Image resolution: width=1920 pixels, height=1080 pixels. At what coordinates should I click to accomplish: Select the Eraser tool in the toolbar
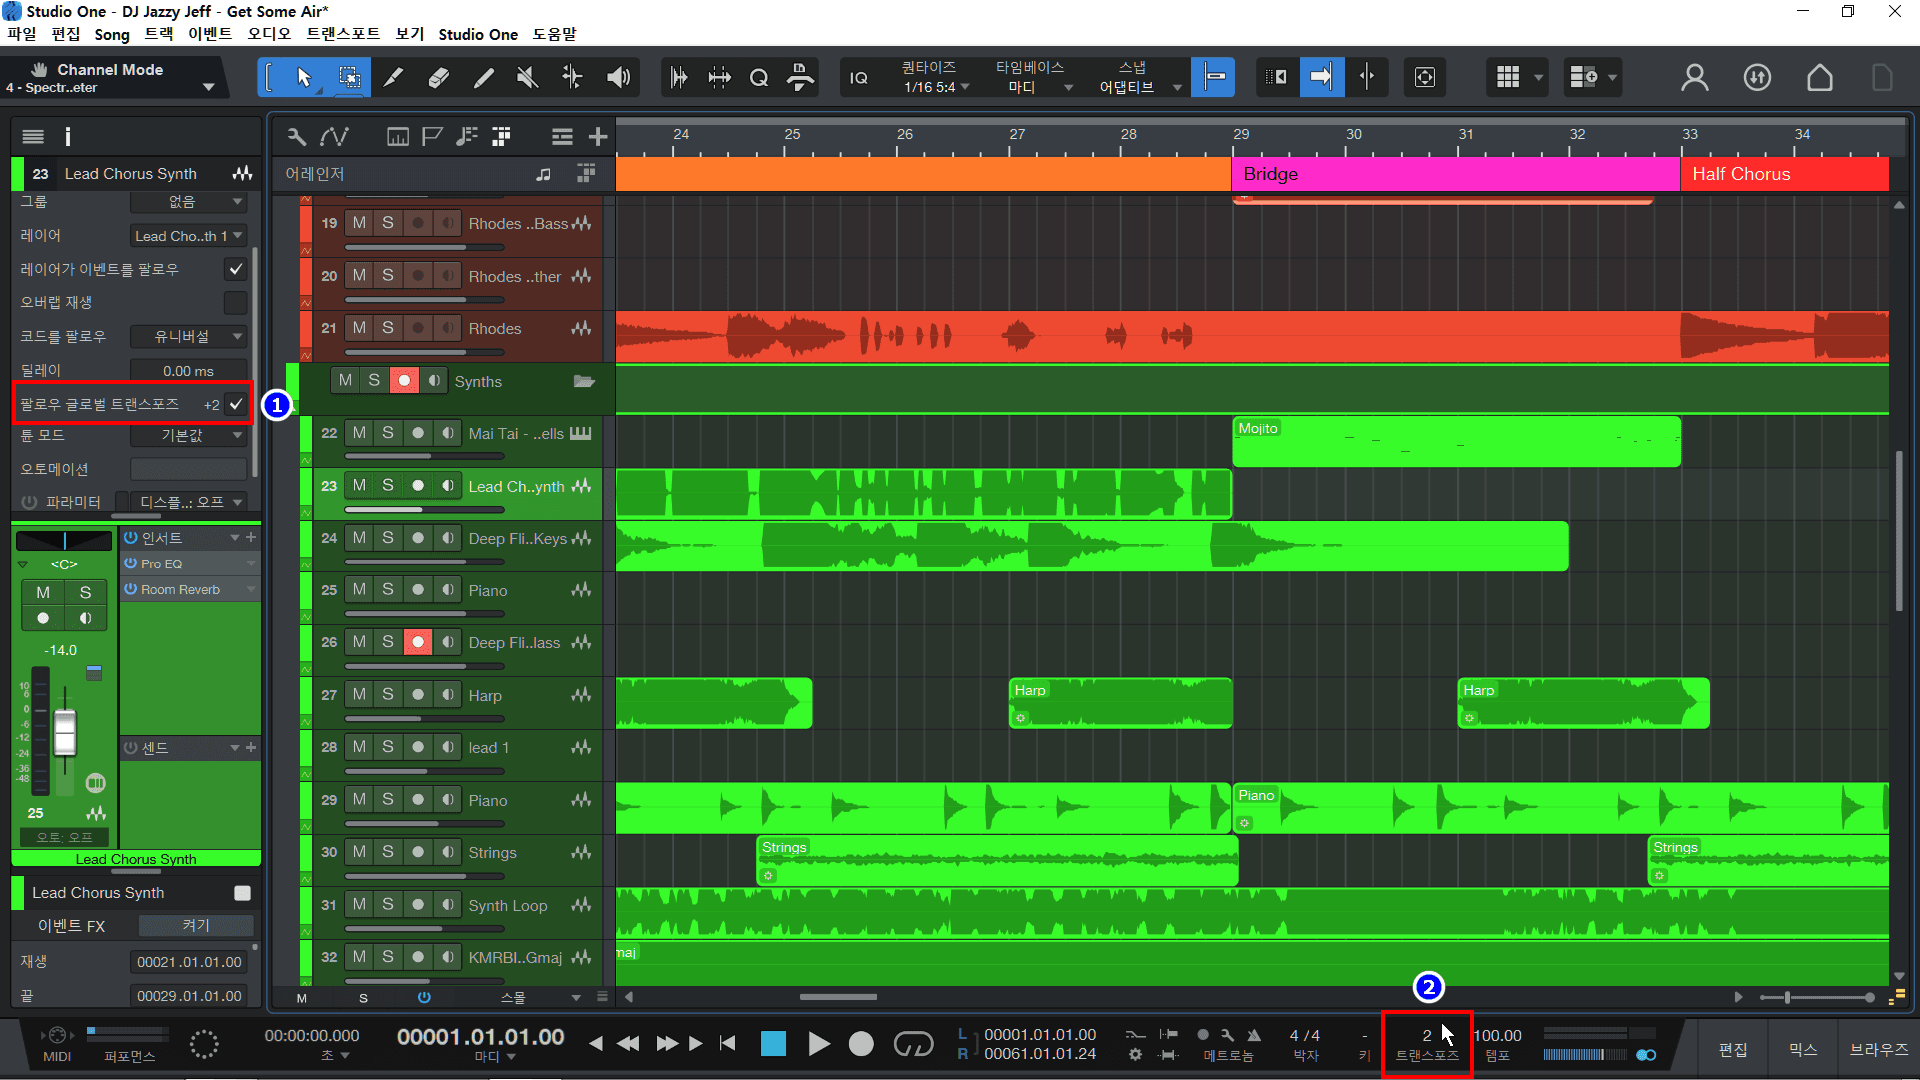pyautogui.click(x=438, y=77)
